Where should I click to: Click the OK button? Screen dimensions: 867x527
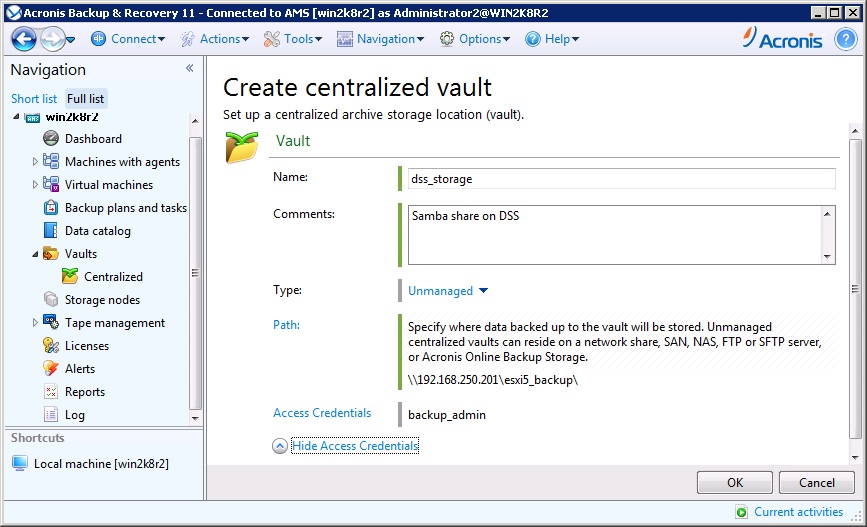pos(735,483)
